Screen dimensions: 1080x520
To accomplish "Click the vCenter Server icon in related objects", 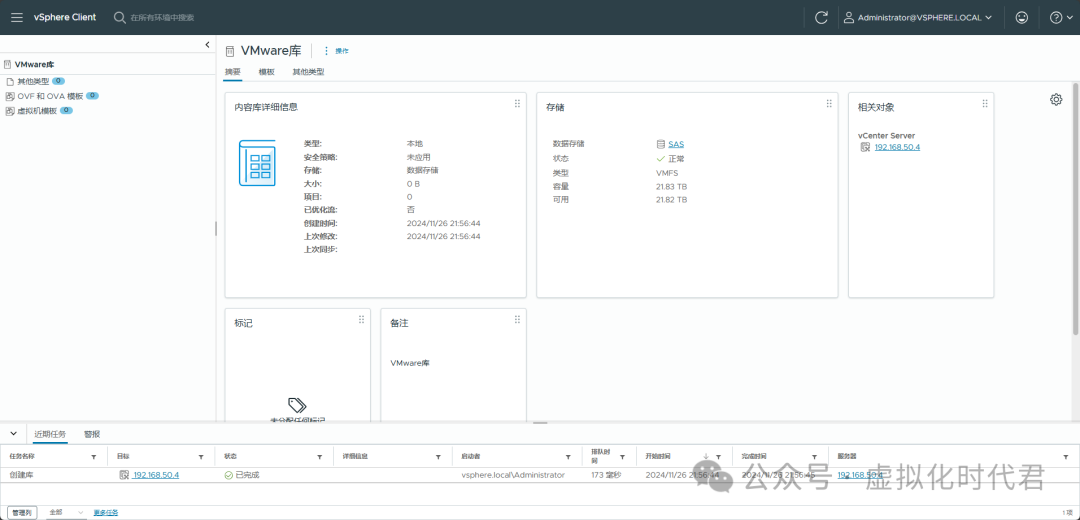I will [x=865, y=147].
